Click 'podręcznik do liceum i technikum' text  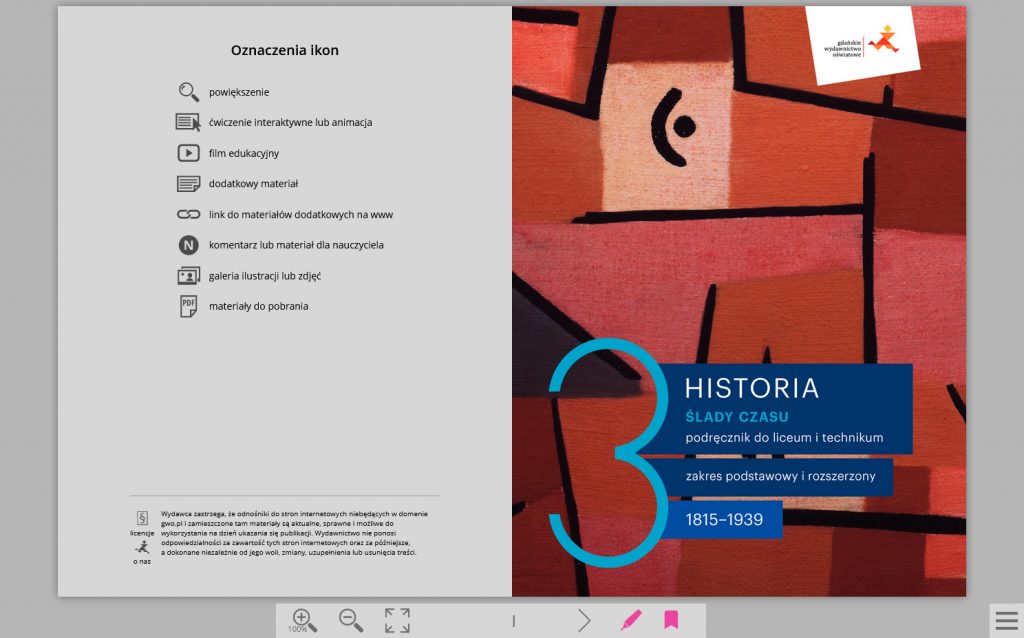tap(784, 438)
